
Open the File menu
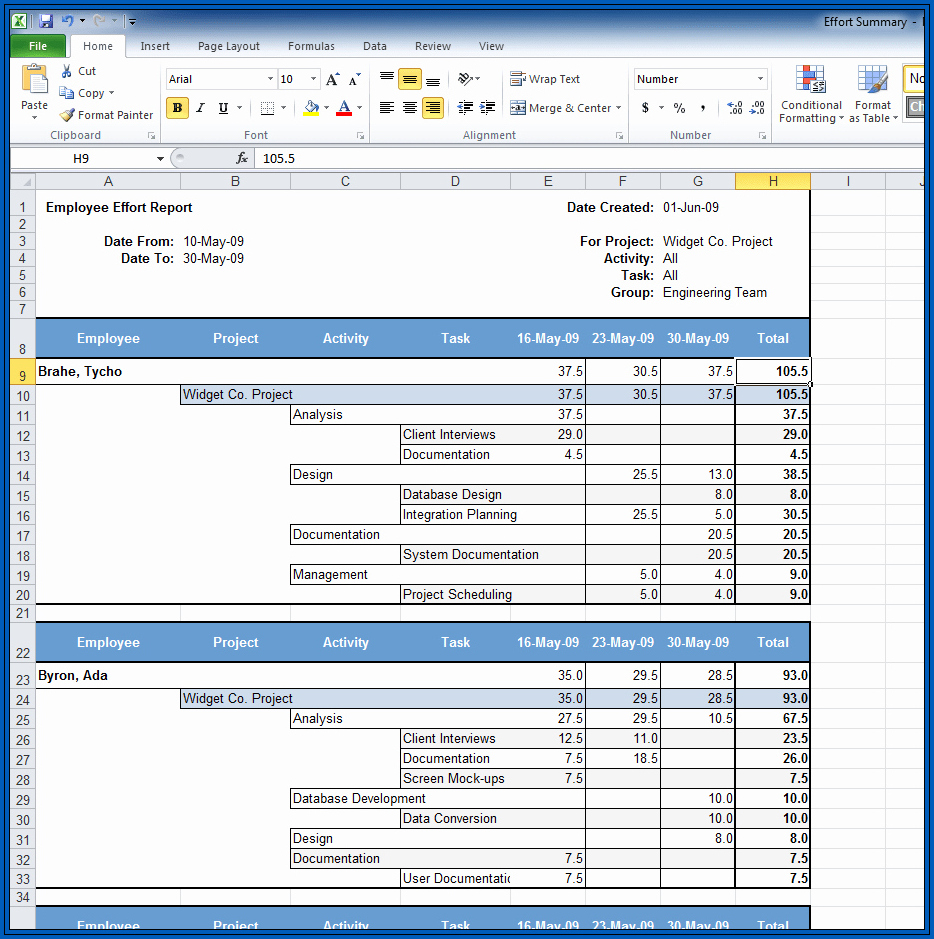coord(37,45)
